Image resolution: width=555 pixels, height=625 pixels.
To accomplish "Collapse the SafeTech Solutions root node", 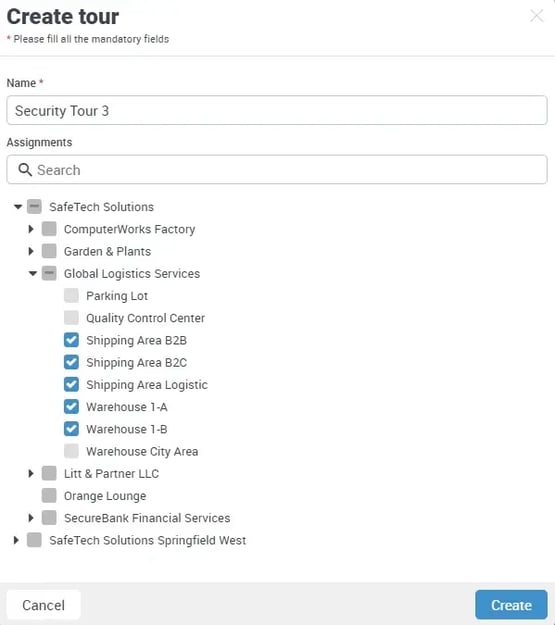I will [18, 206].
